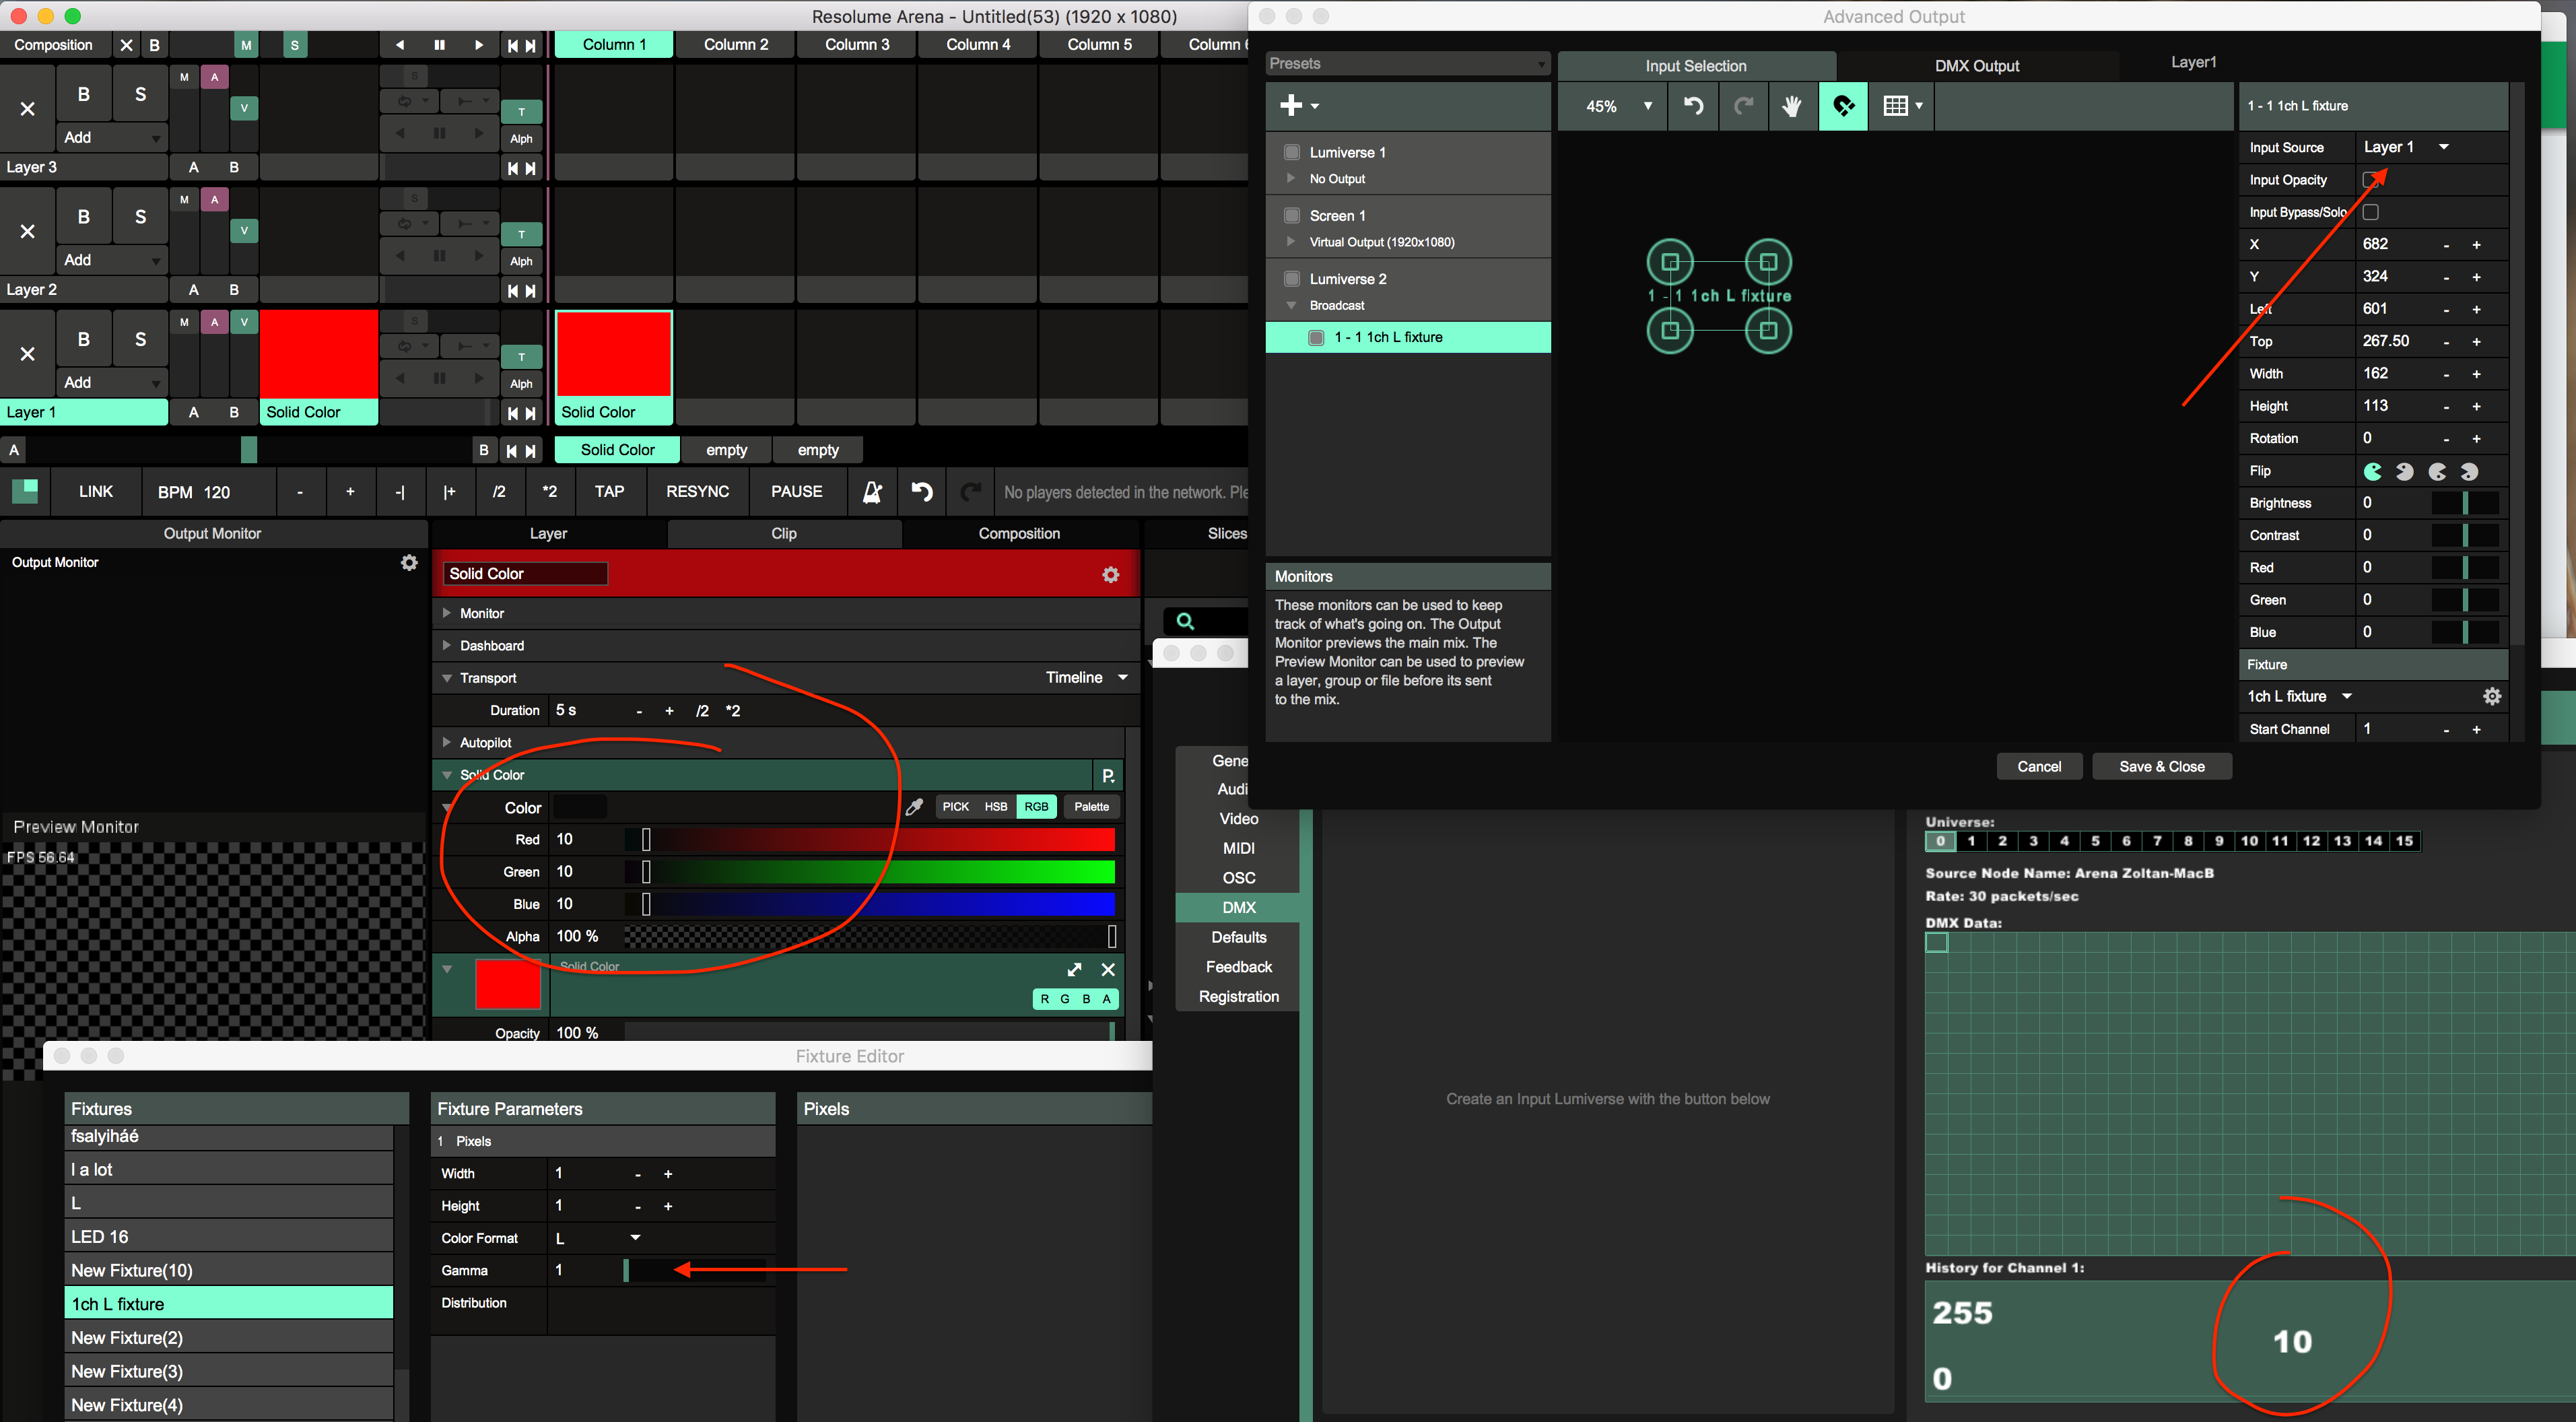Click the undo arrow in Advanced Output
The height and width of the screenshot is (1422, 2576).
coord(1693,106)
